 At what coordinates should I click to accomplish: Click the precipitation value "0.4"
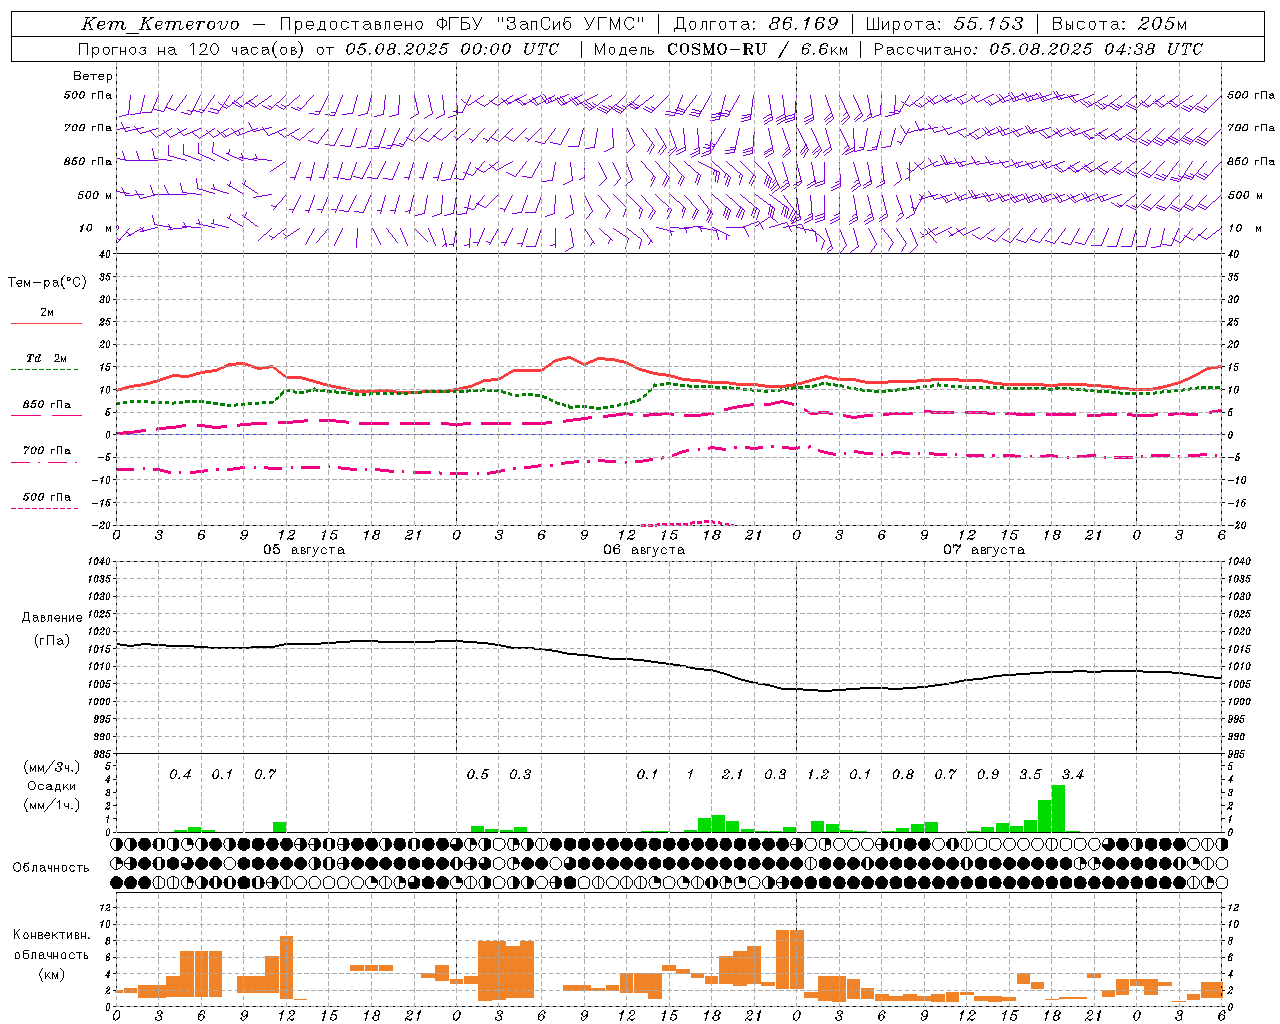[x=180, y=775]
